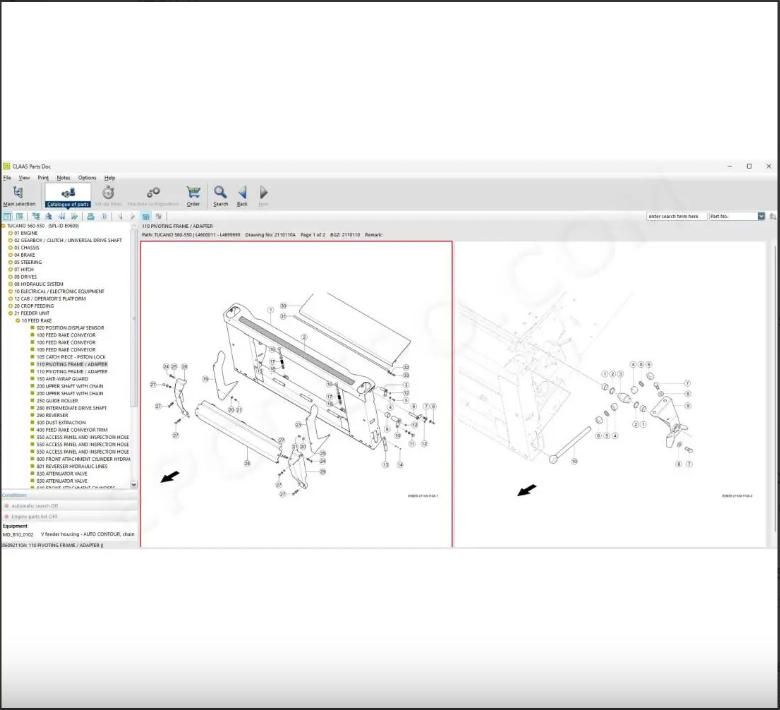Open the Order shopping cart
Screen dimensions: 780x710
[193, 194]
